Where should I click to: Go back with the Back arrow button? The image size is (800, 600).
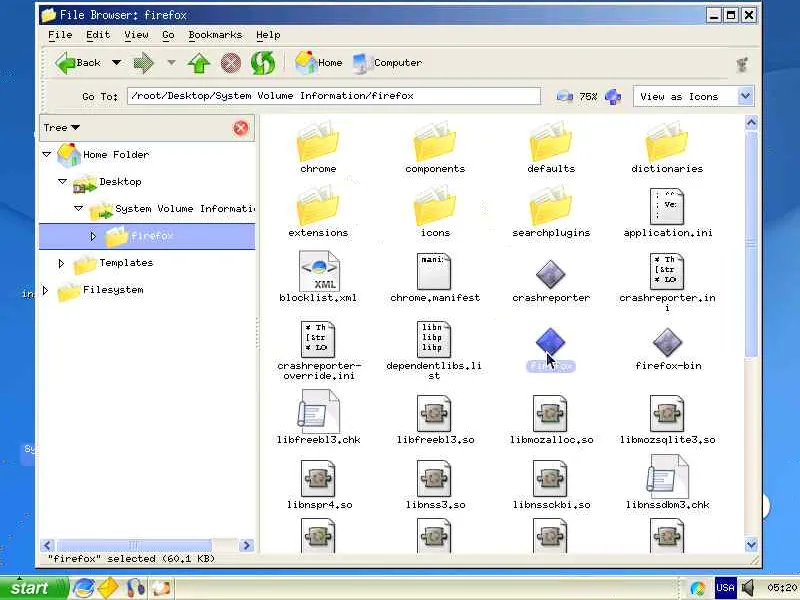78,63
